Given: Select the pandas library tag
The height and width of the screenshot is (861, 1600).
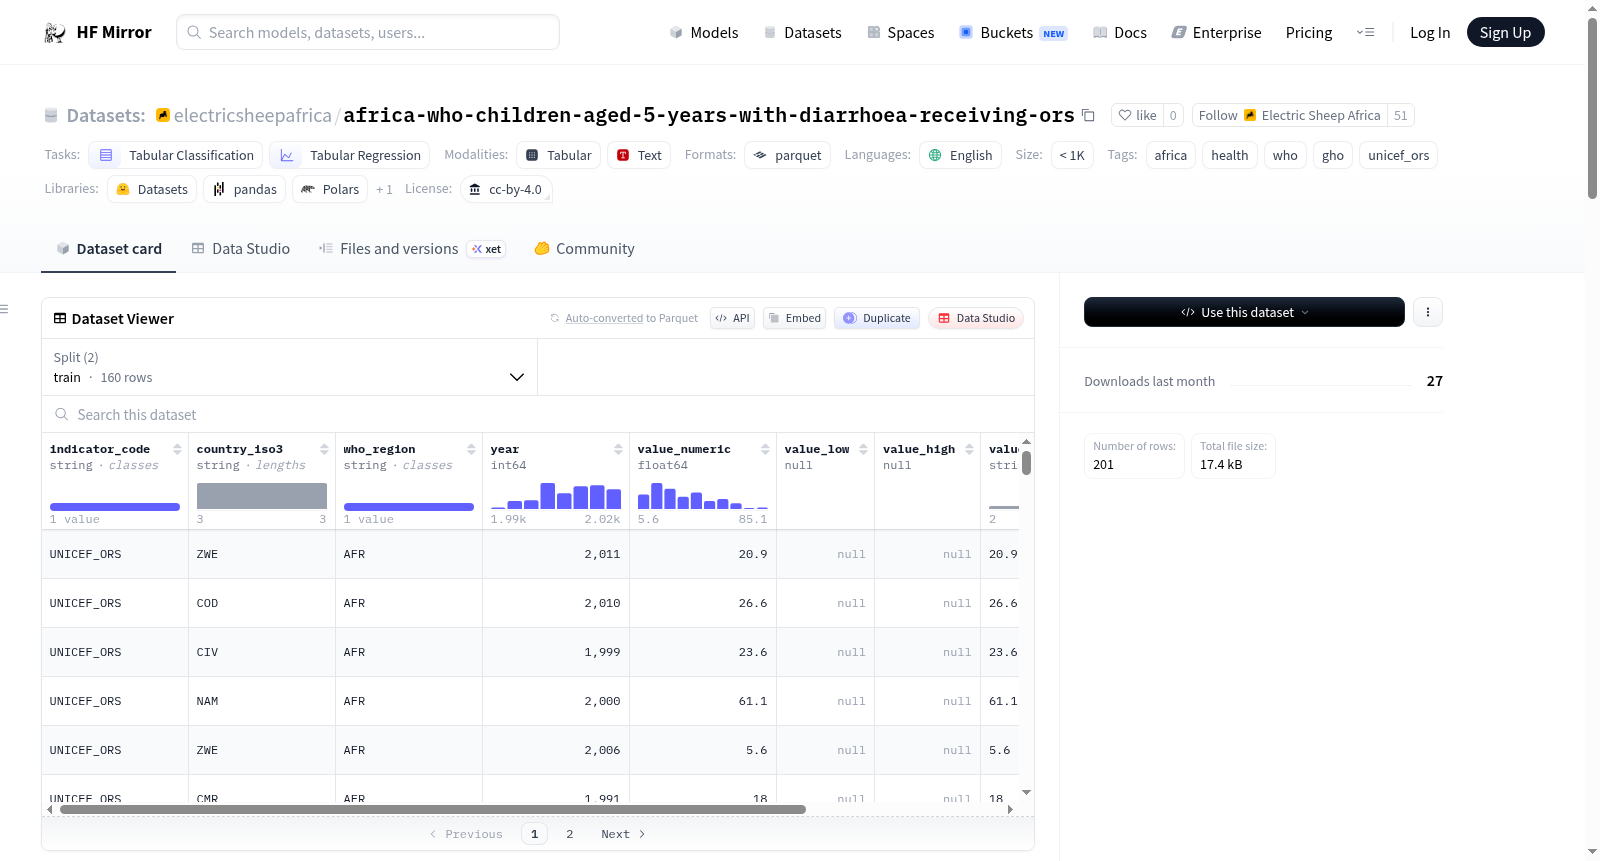Looking at the screenshot, I should (x=244, y=189).
